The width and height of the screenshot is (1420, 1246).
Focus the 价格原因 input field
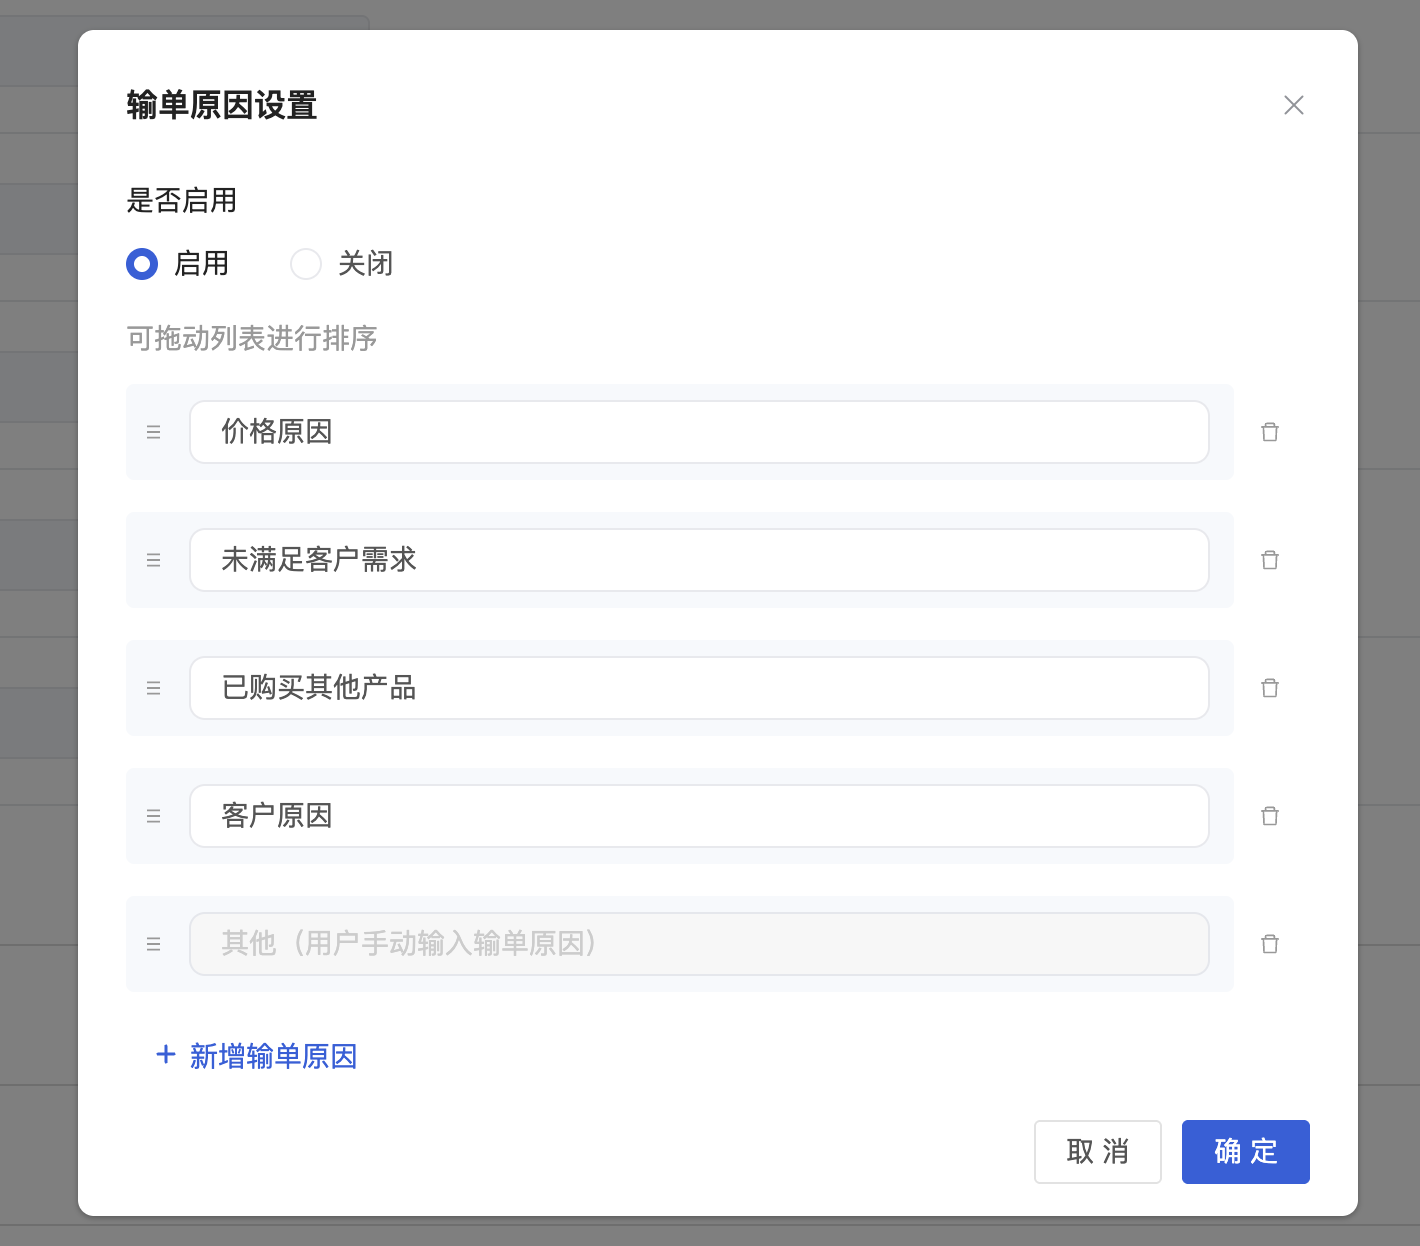click(699, 432)
